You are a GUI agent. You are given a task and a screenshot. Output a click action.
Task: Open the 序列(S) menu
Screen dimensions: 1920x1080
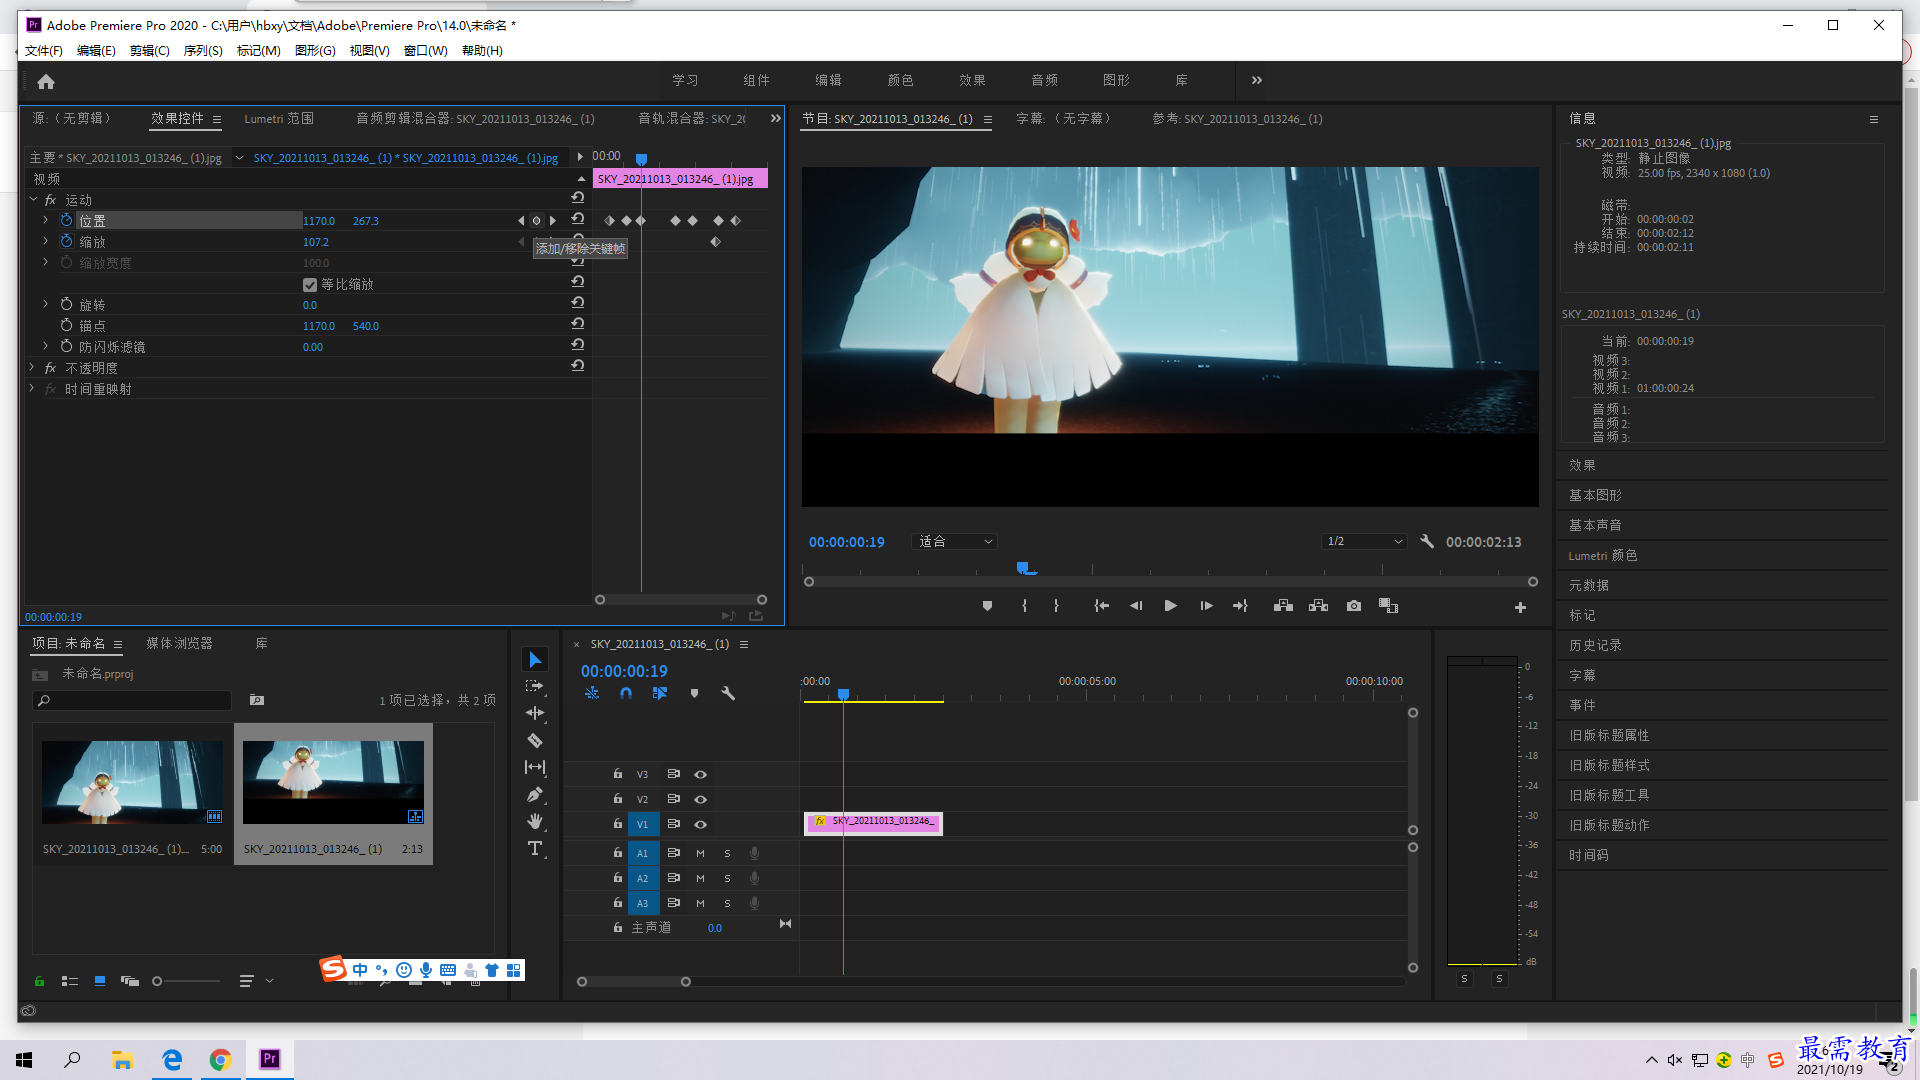[203, 50]
